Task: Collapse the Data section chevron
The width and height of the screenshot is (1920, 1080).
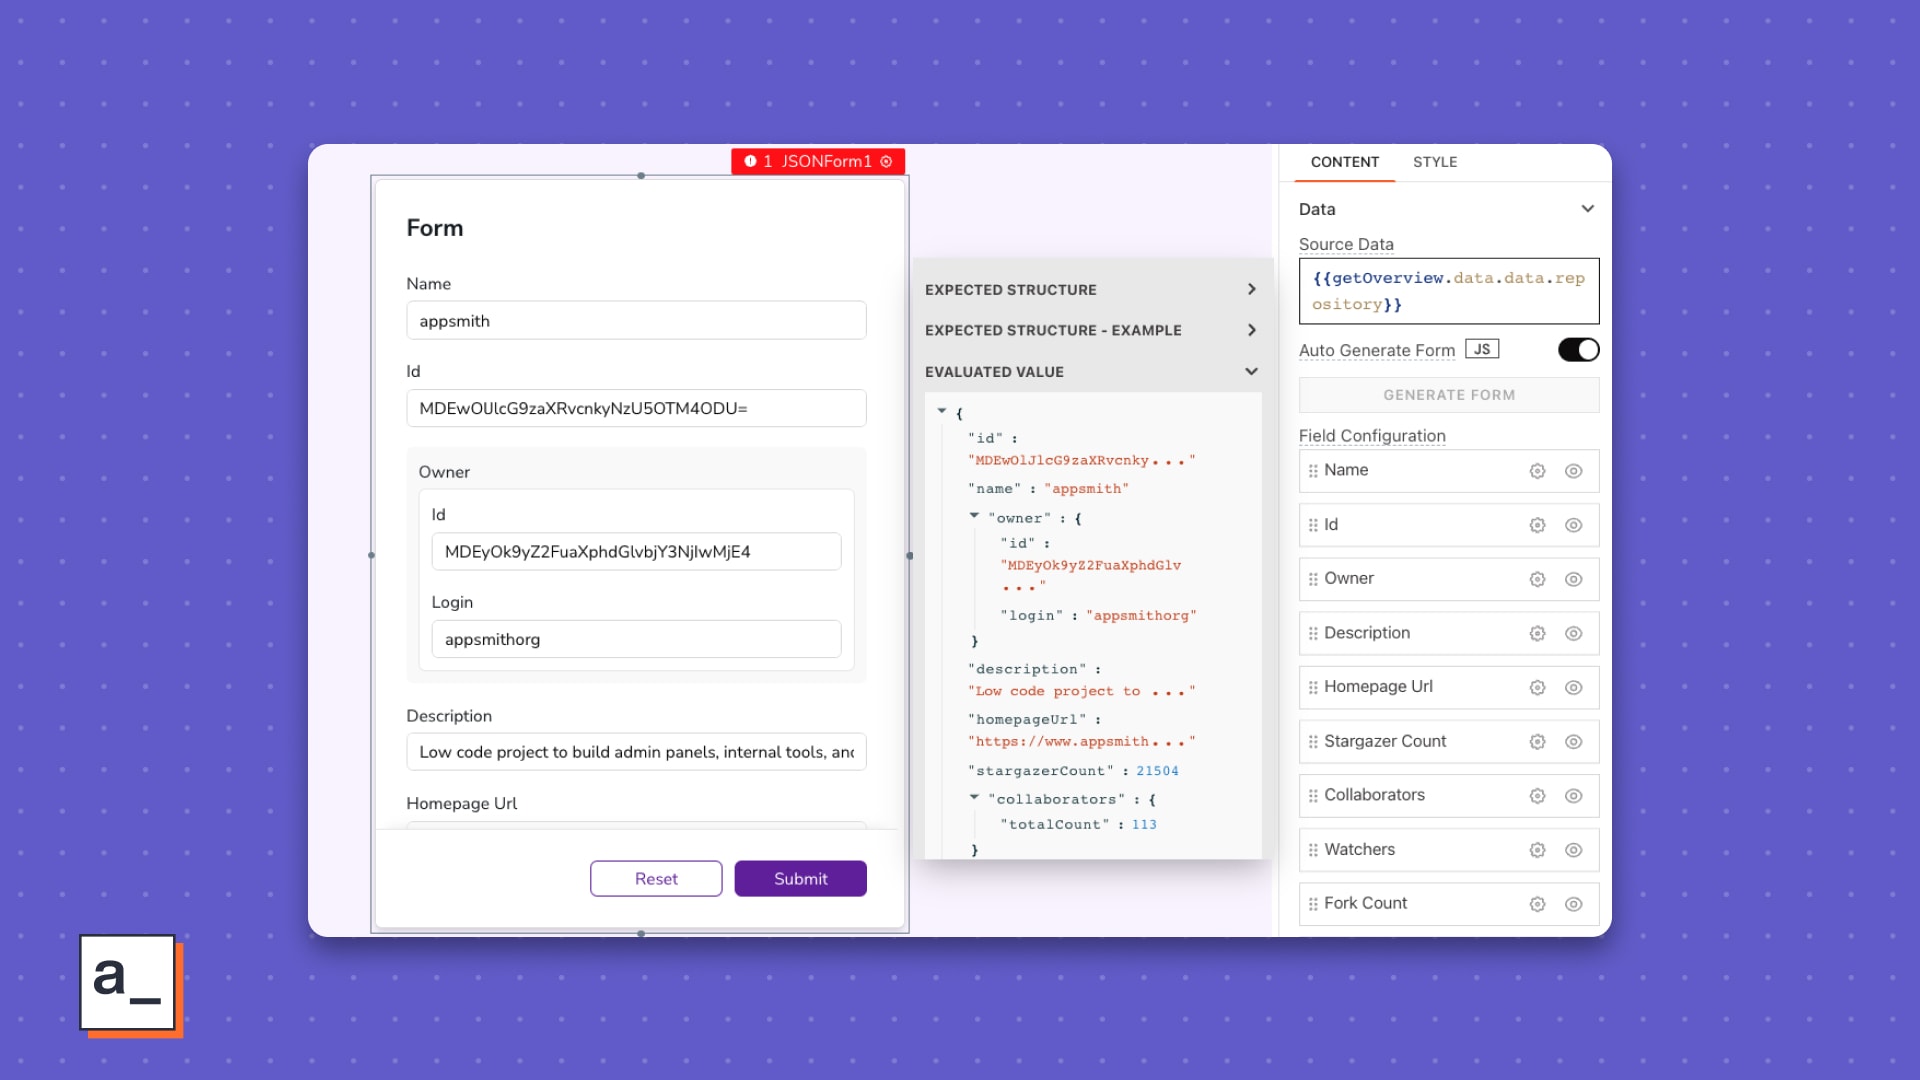Action: [1587, 209]
